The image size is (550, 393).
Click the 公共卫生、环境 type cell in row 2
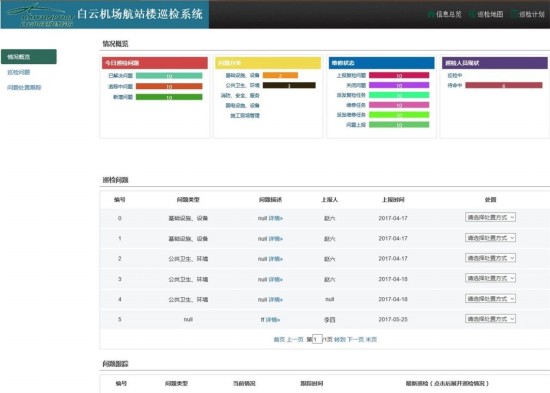(188, 259)
